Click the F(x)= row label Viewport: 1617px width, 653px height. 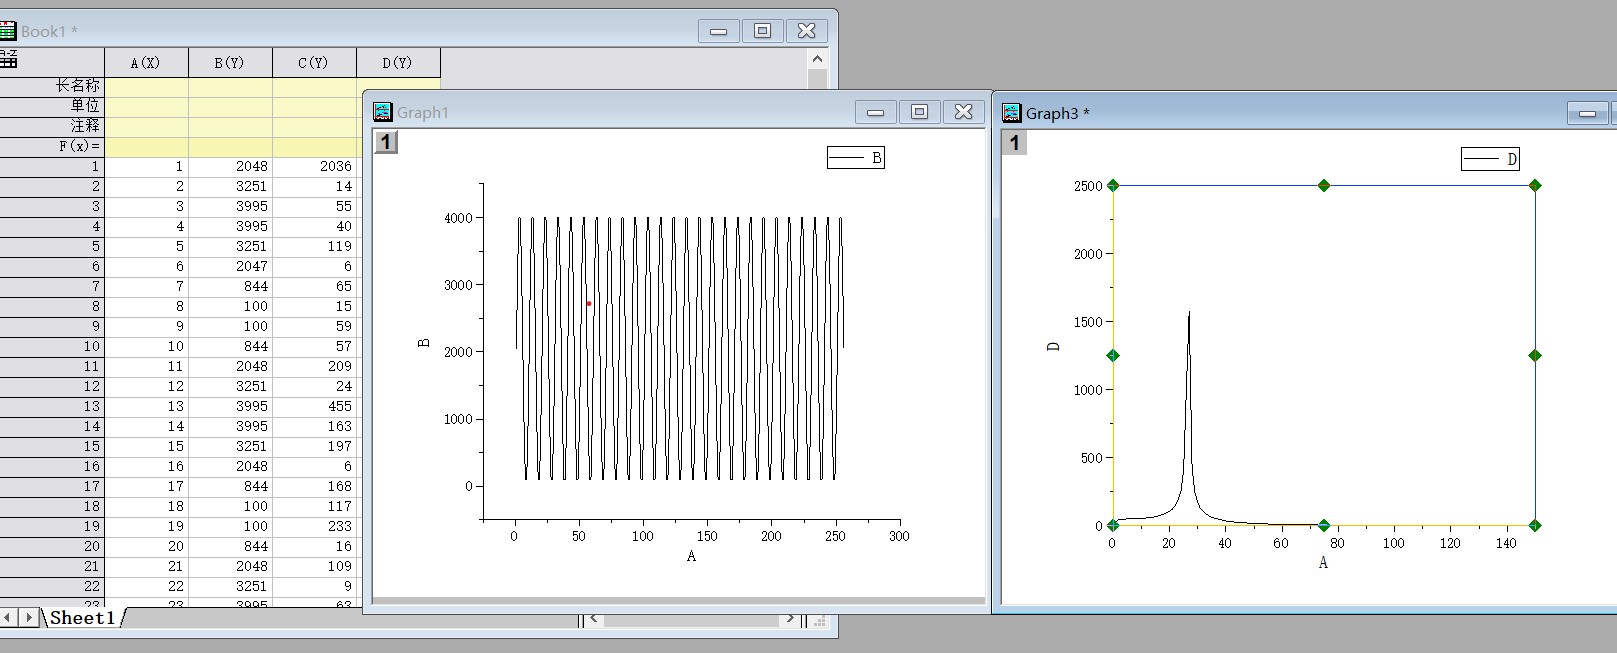[x=52, y=146]
